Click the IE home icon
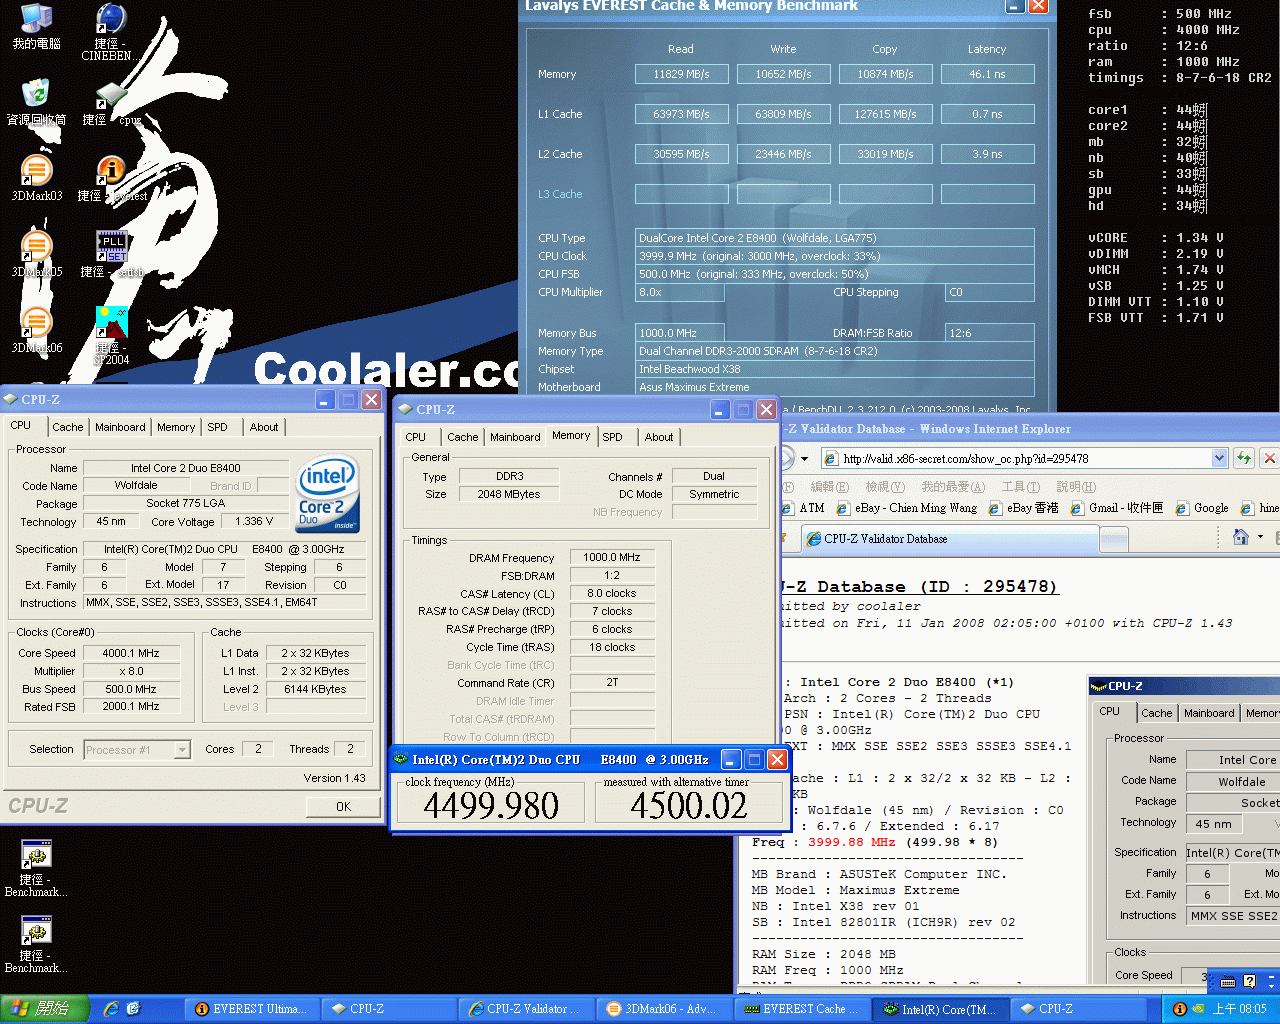The height and width of the screenshot is (1024, 1280). tap(1240, 537)
